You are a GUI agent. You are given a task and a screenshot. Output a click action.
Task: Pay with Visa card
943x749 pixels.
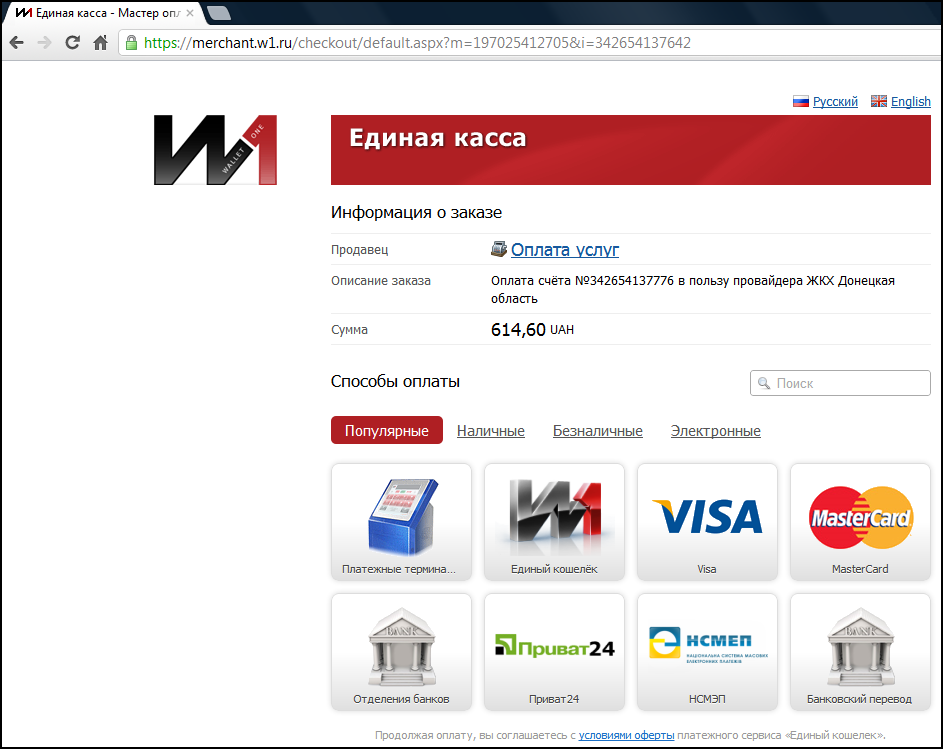click(707, 522)
